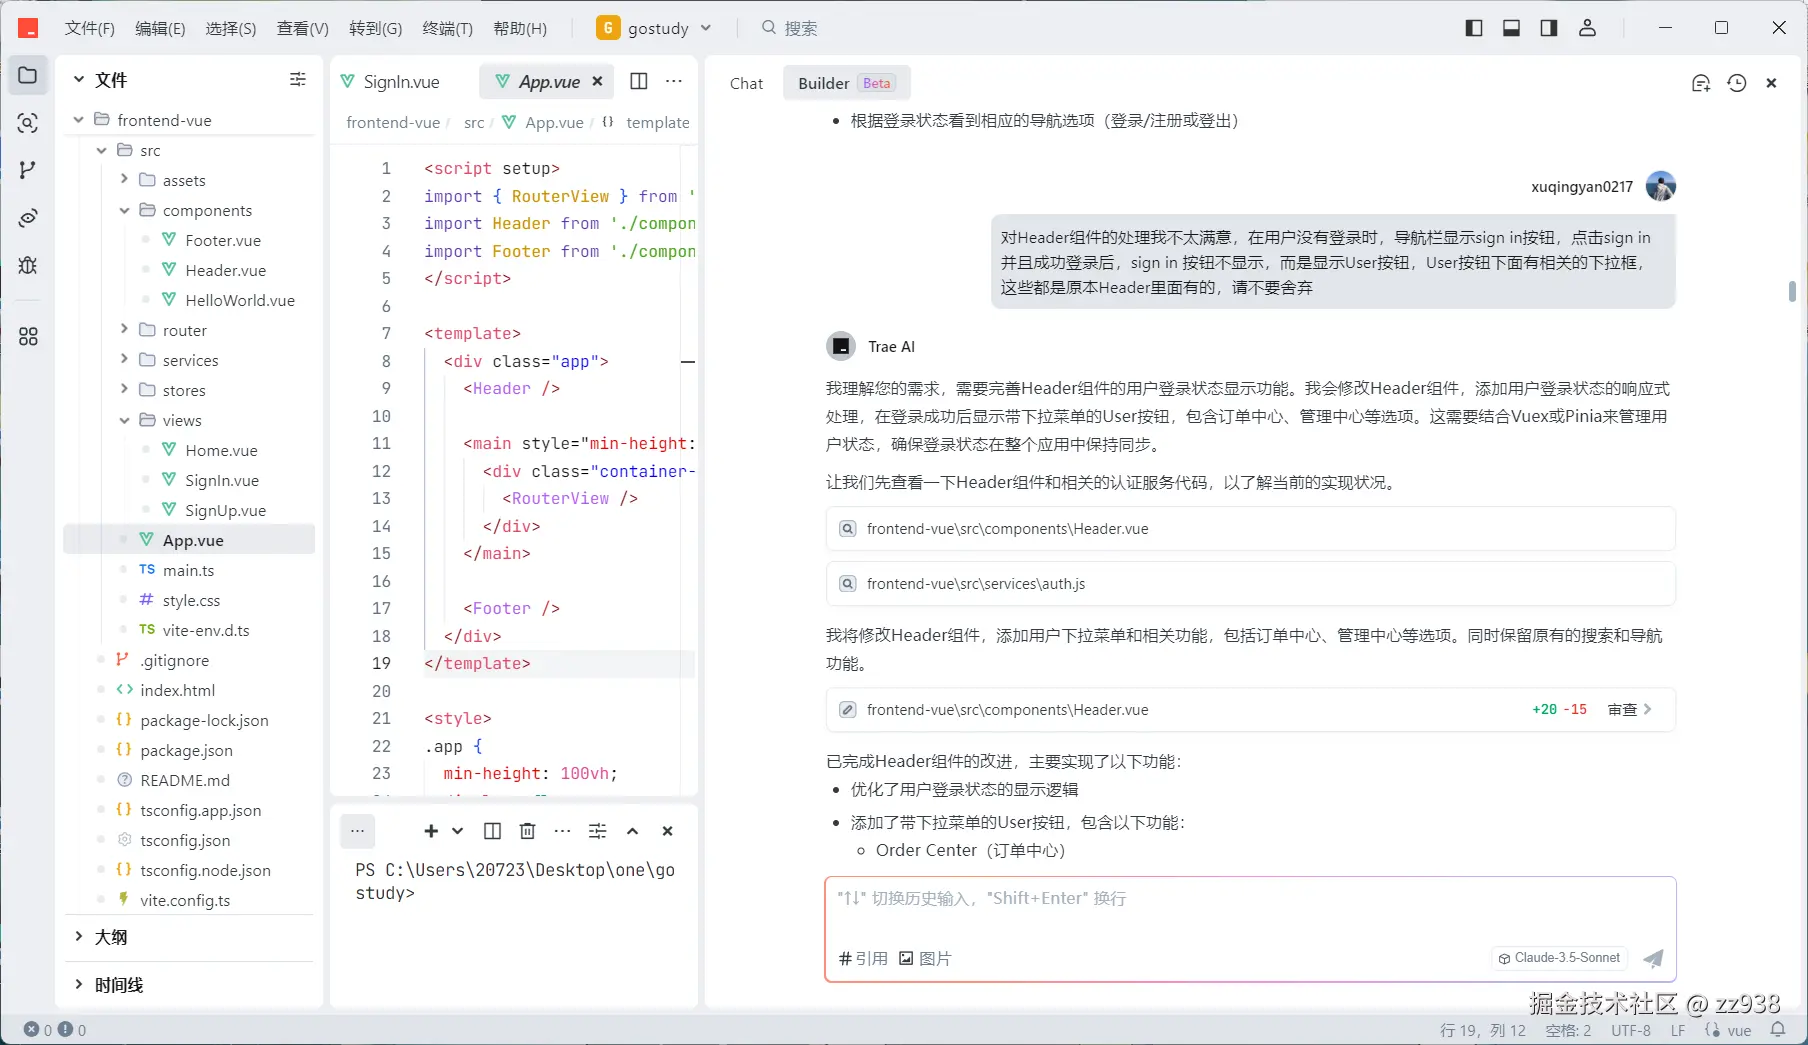The height and width of the screenshot is (1045, 1808).
Task: Review Header.vue changes with 审查
Action: pyautogui.click(x=1629, y=709)
